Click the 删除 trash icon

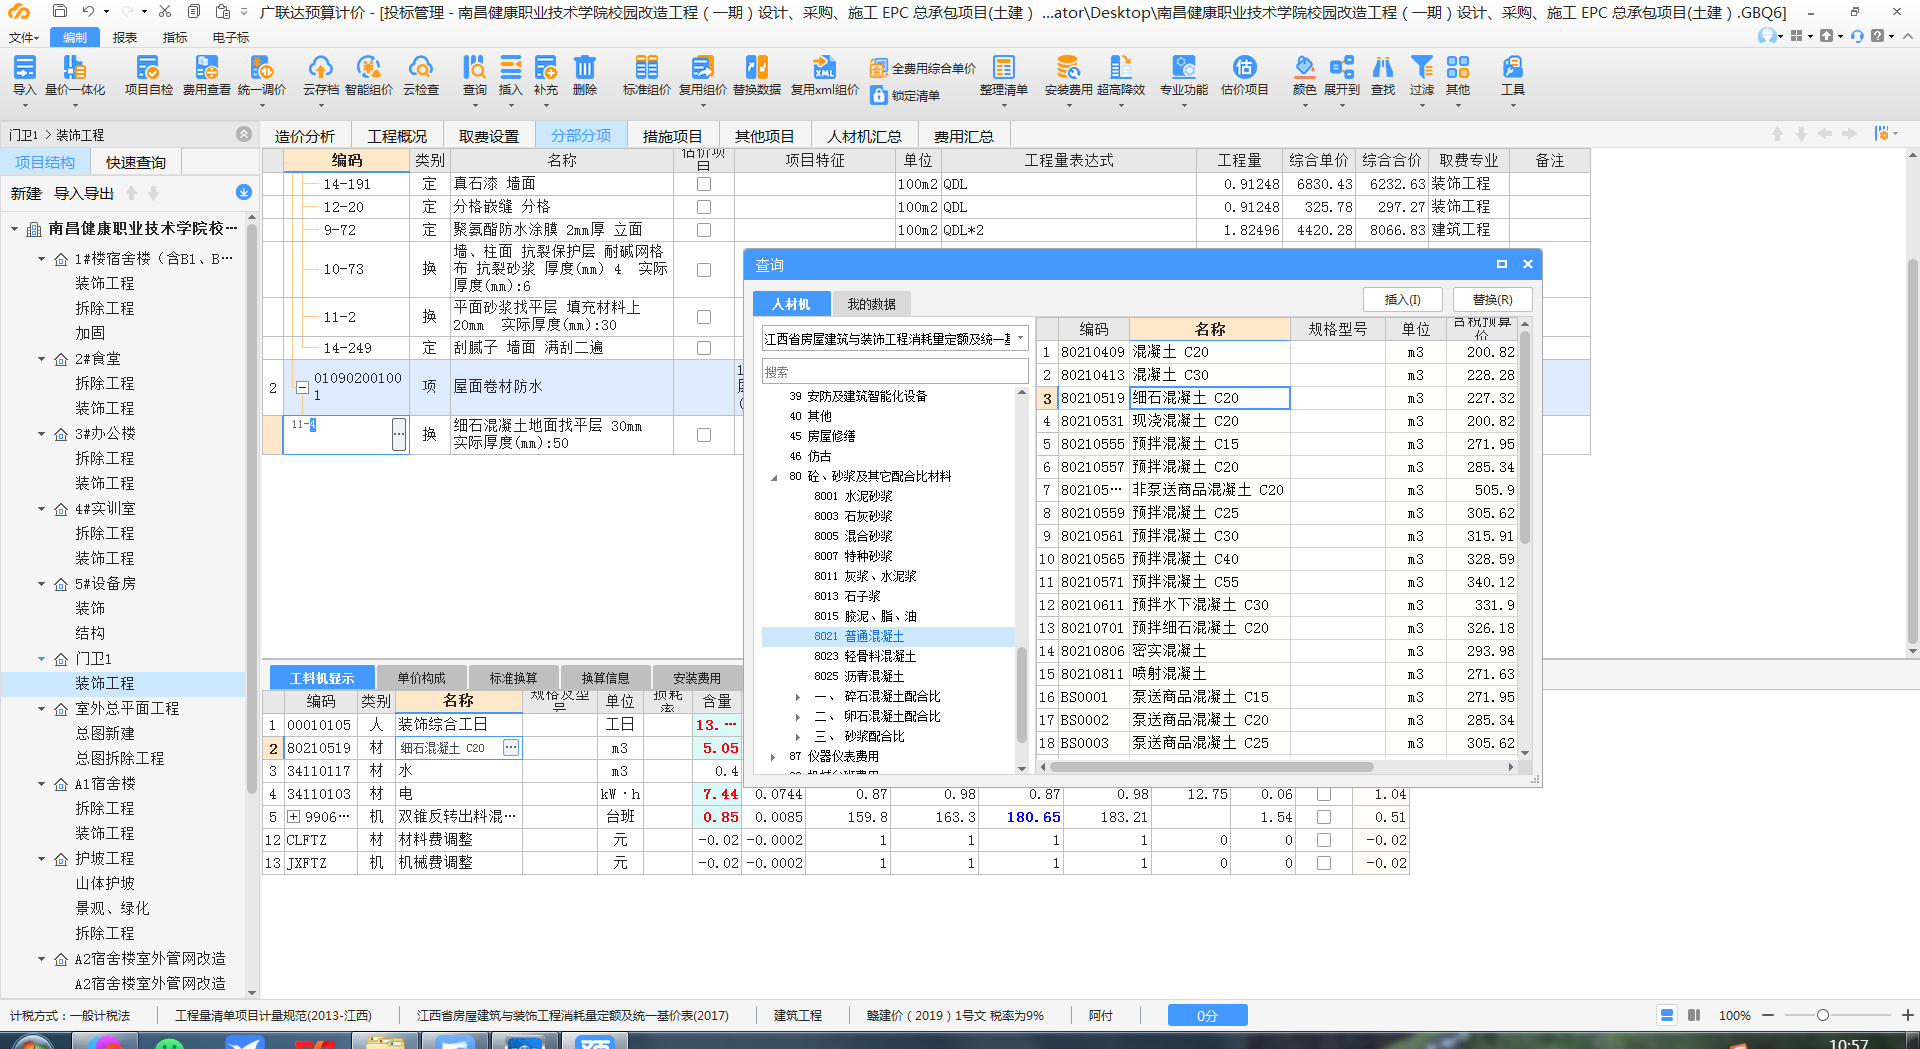(x=585, y=76)
